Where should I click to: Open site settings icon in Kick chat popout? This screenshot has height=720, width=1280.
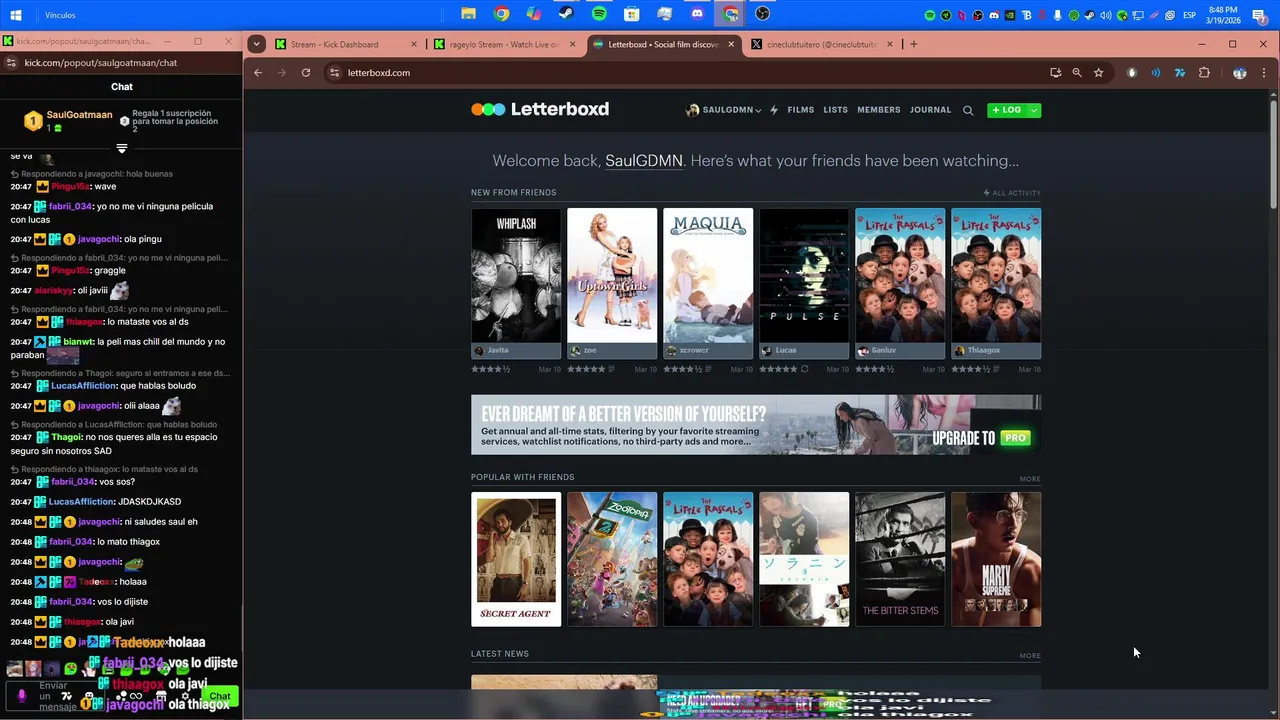pyautogui.click(x=11, y=63)
